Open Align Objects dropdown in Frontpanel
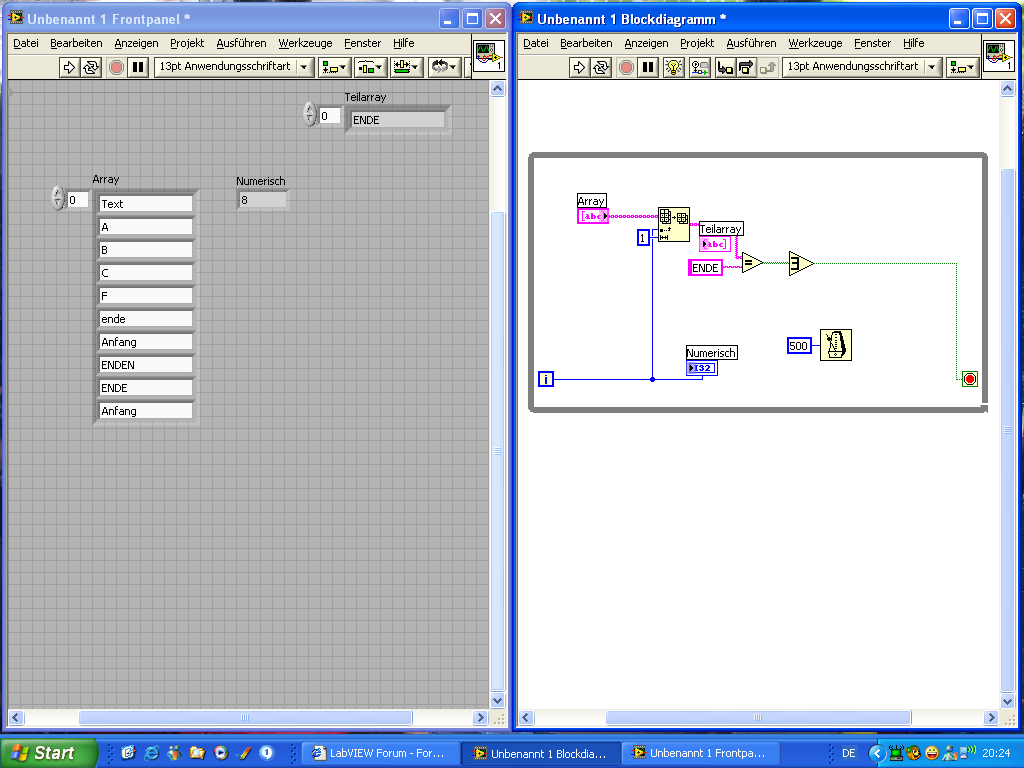Image resolution: width=1024 pixels, height=768 pixels. 334,67
